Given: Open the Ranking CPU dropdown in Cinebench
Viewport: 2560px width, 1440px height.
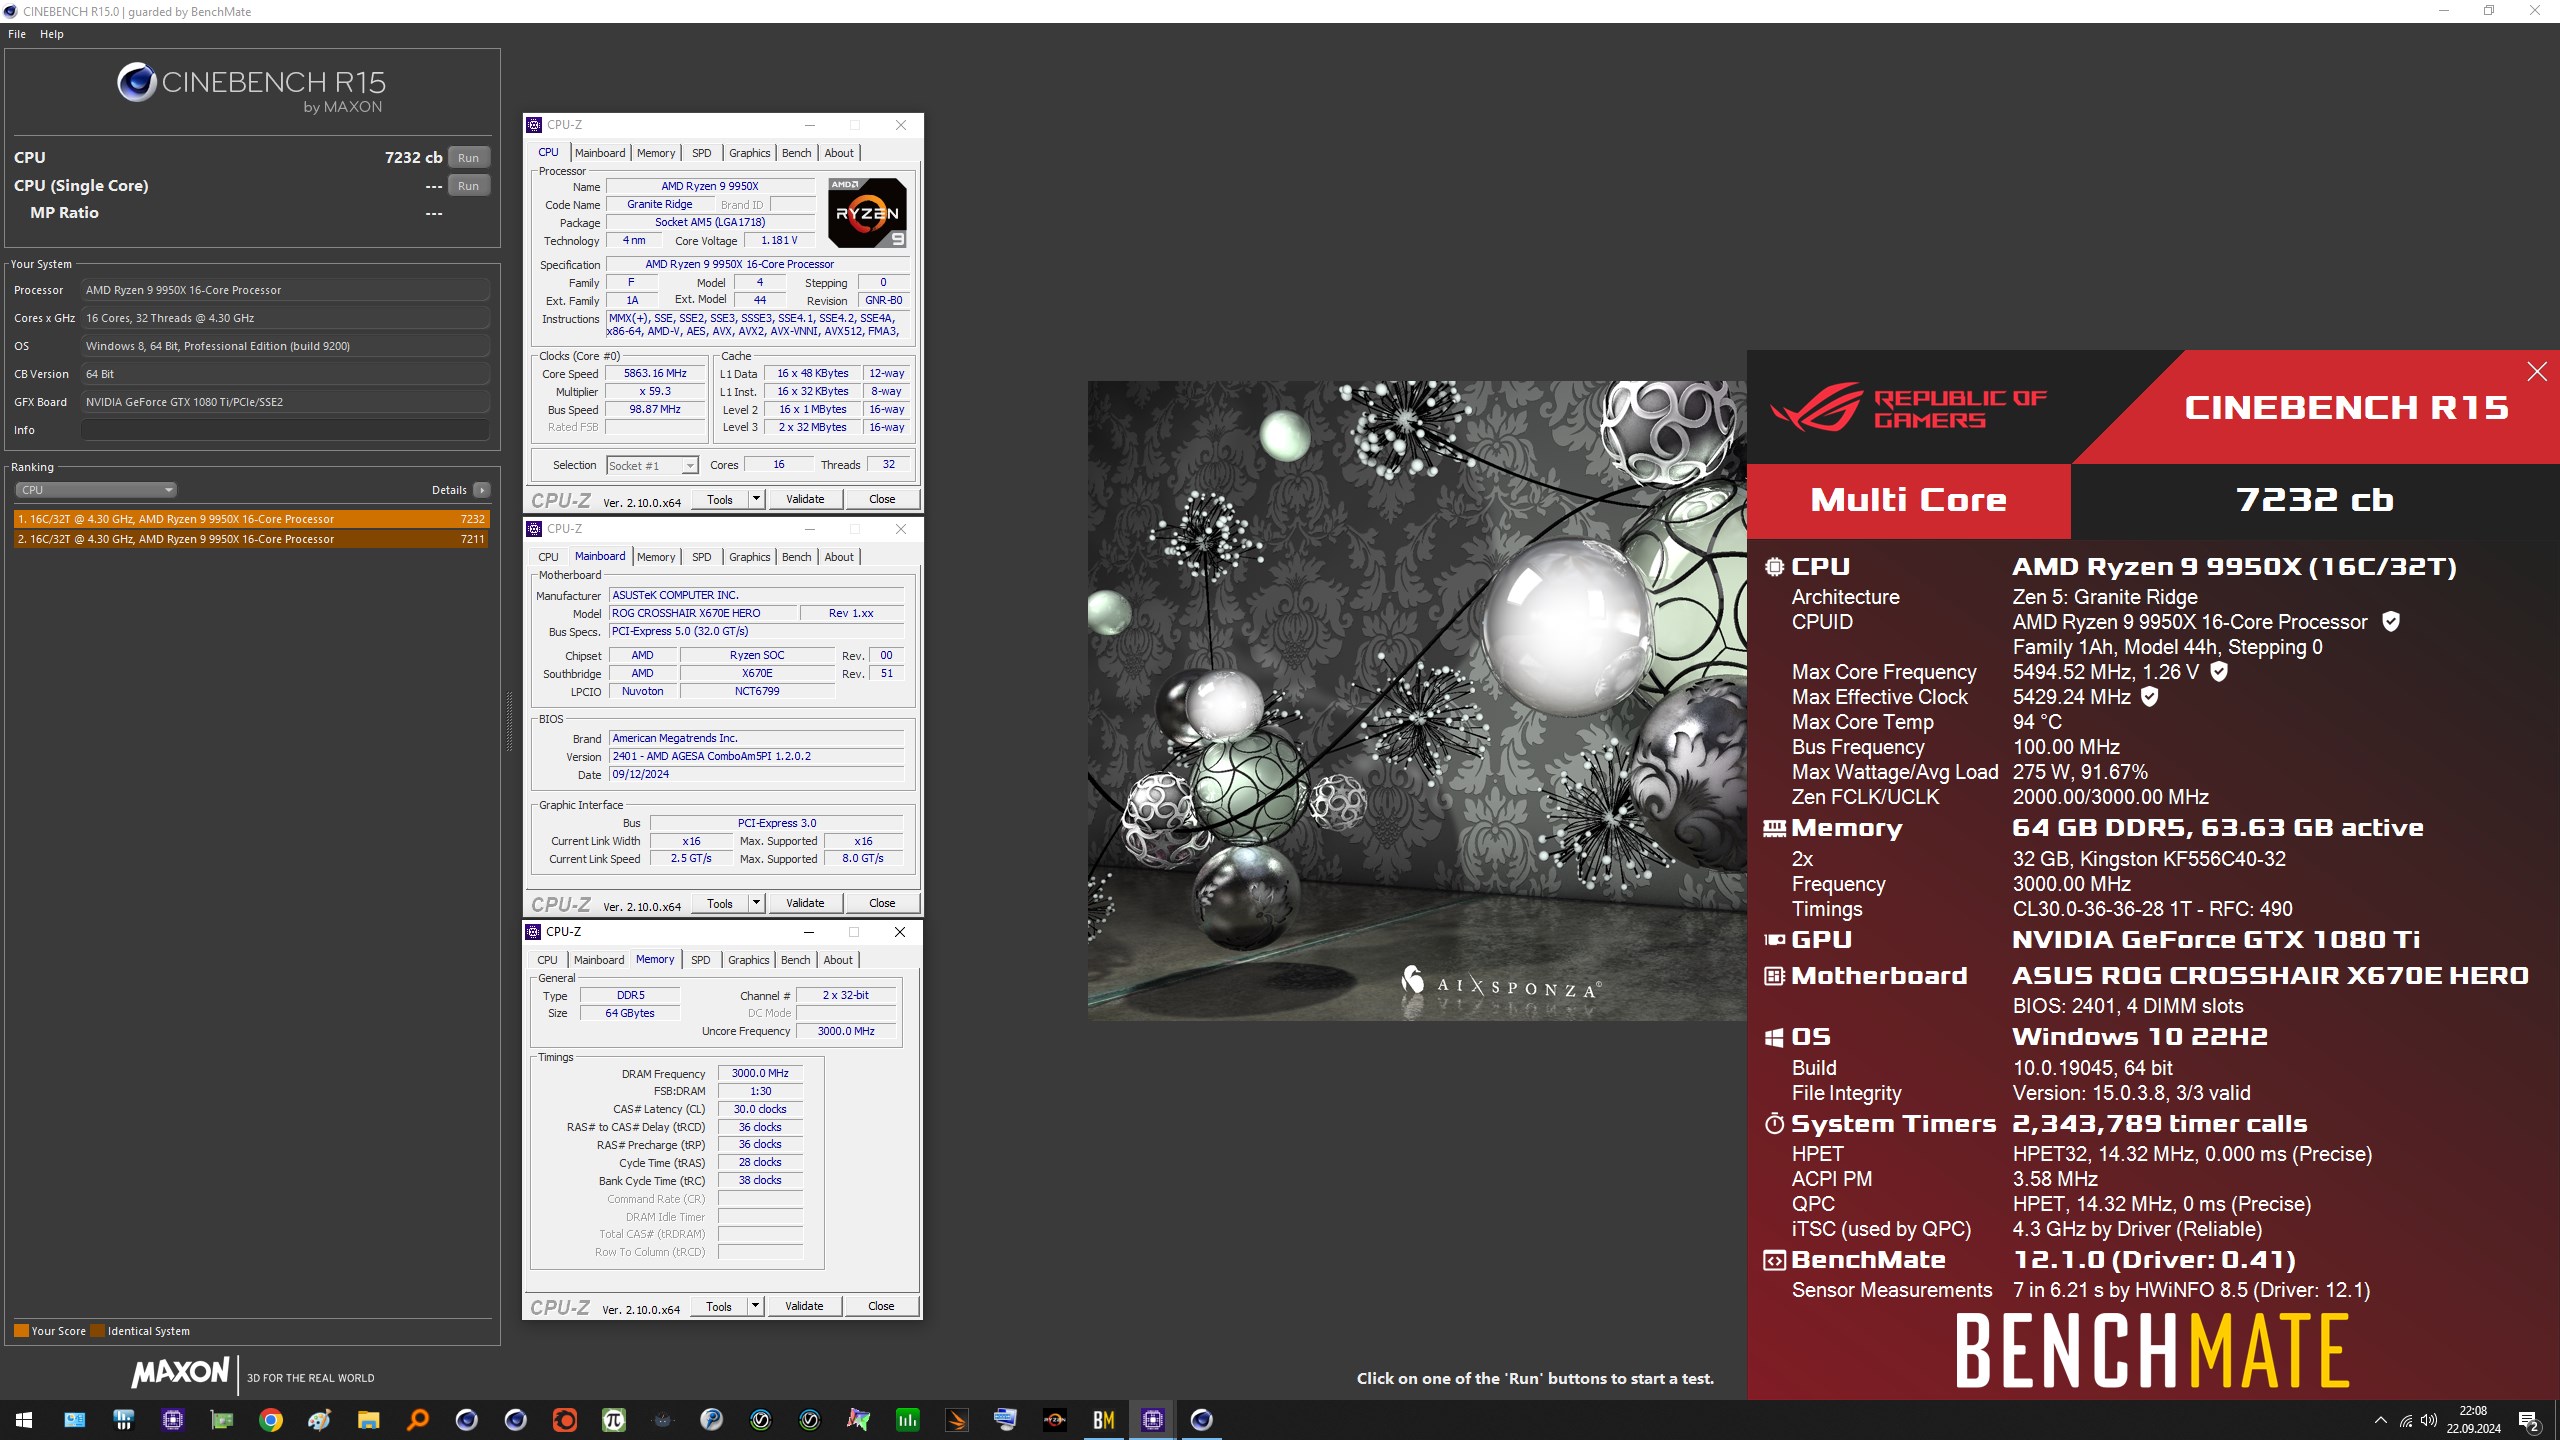Looking at the screenshot, I should [x=96, y=490].
